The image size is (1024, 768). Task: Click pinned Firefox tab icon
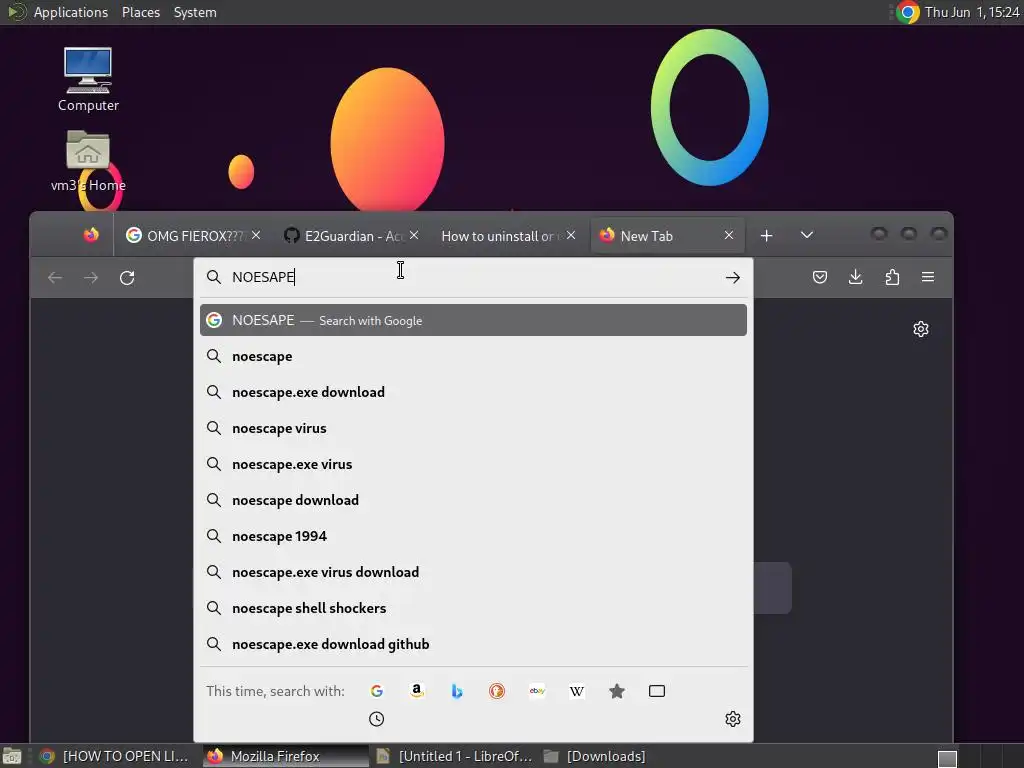[x=91, y=235]
